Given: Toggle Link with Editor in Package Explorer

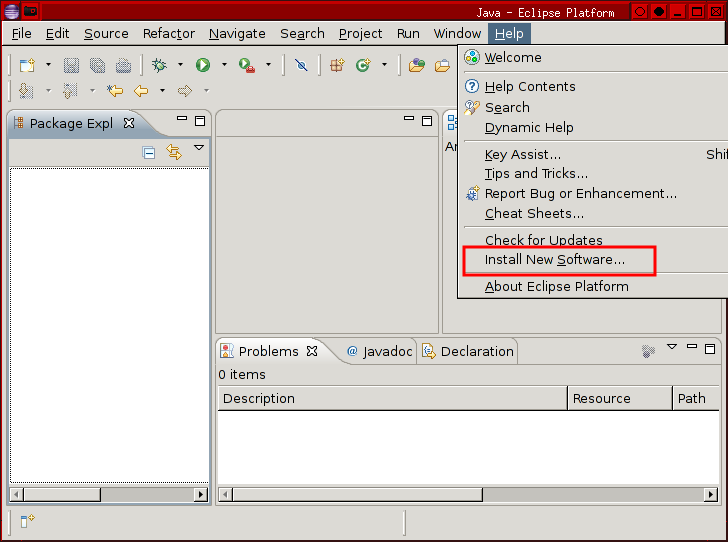Looking at the screenshot, I should [174, 152].
